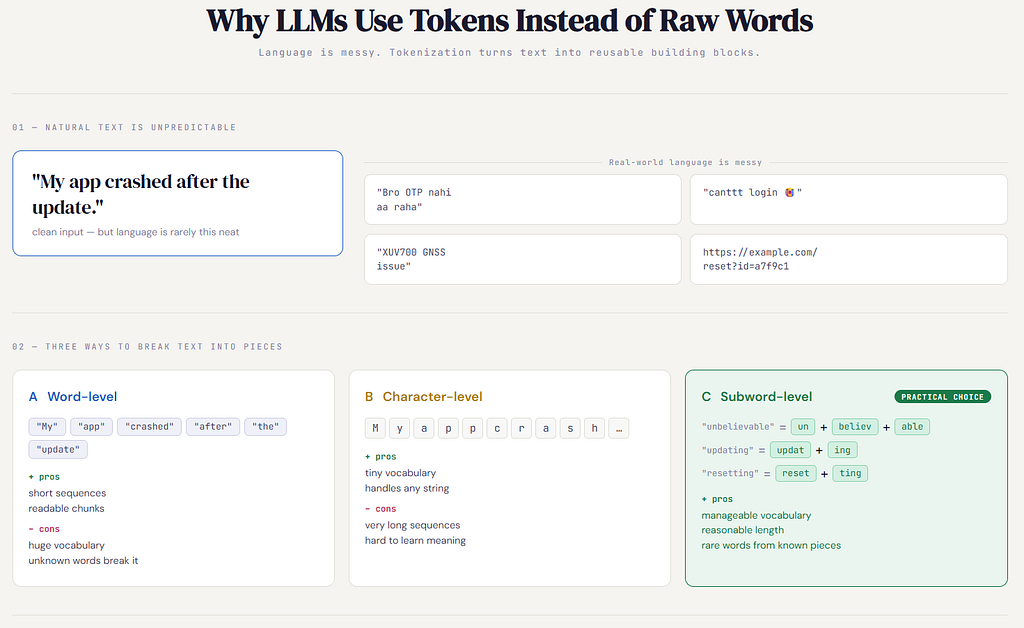
Task: Select the "the" word token chip
Action: (265, 426)
